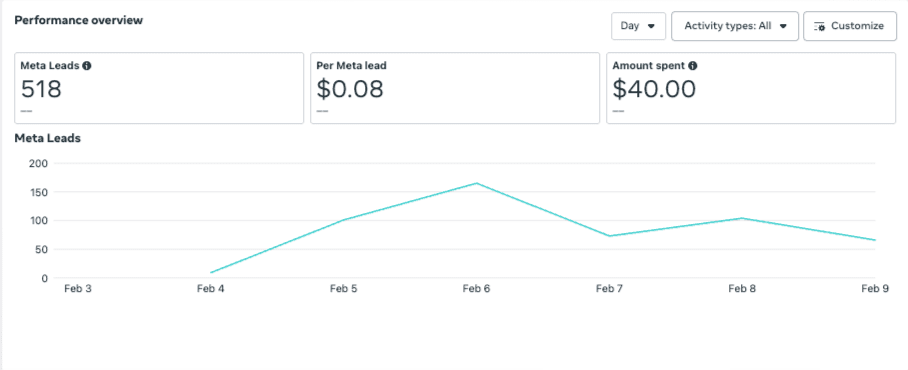The width and height of the screenshot is (908, 370).
Task: Expand the Activity types: All dropdown
Action: tap(735, 26)
